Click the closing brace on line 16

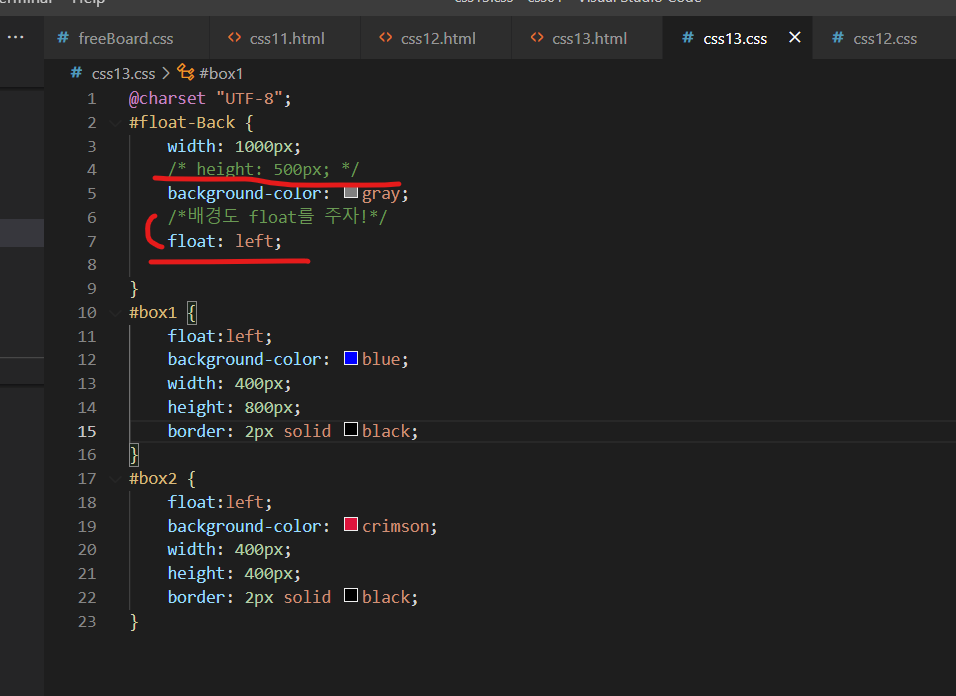(134, 455)
